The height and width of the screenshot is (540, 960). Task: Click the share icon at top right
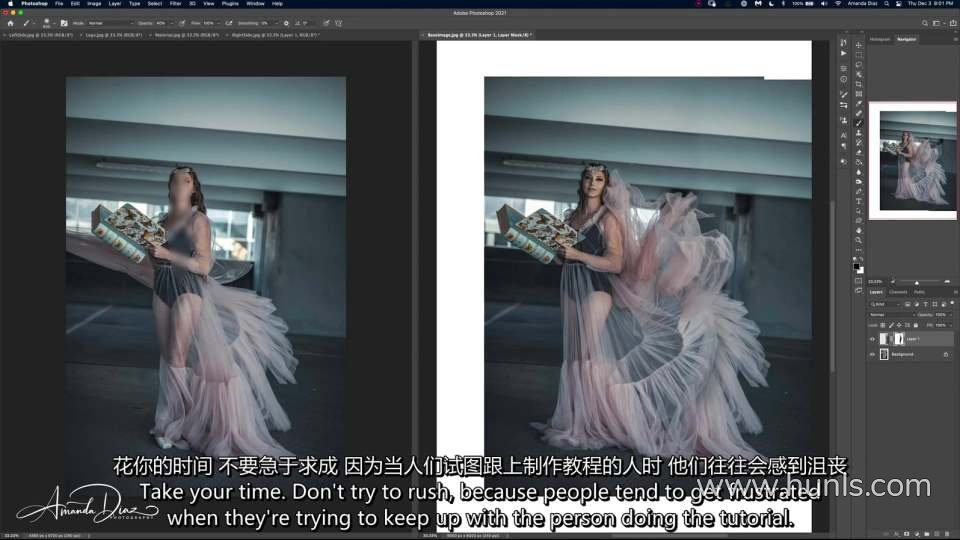point(953,23)
